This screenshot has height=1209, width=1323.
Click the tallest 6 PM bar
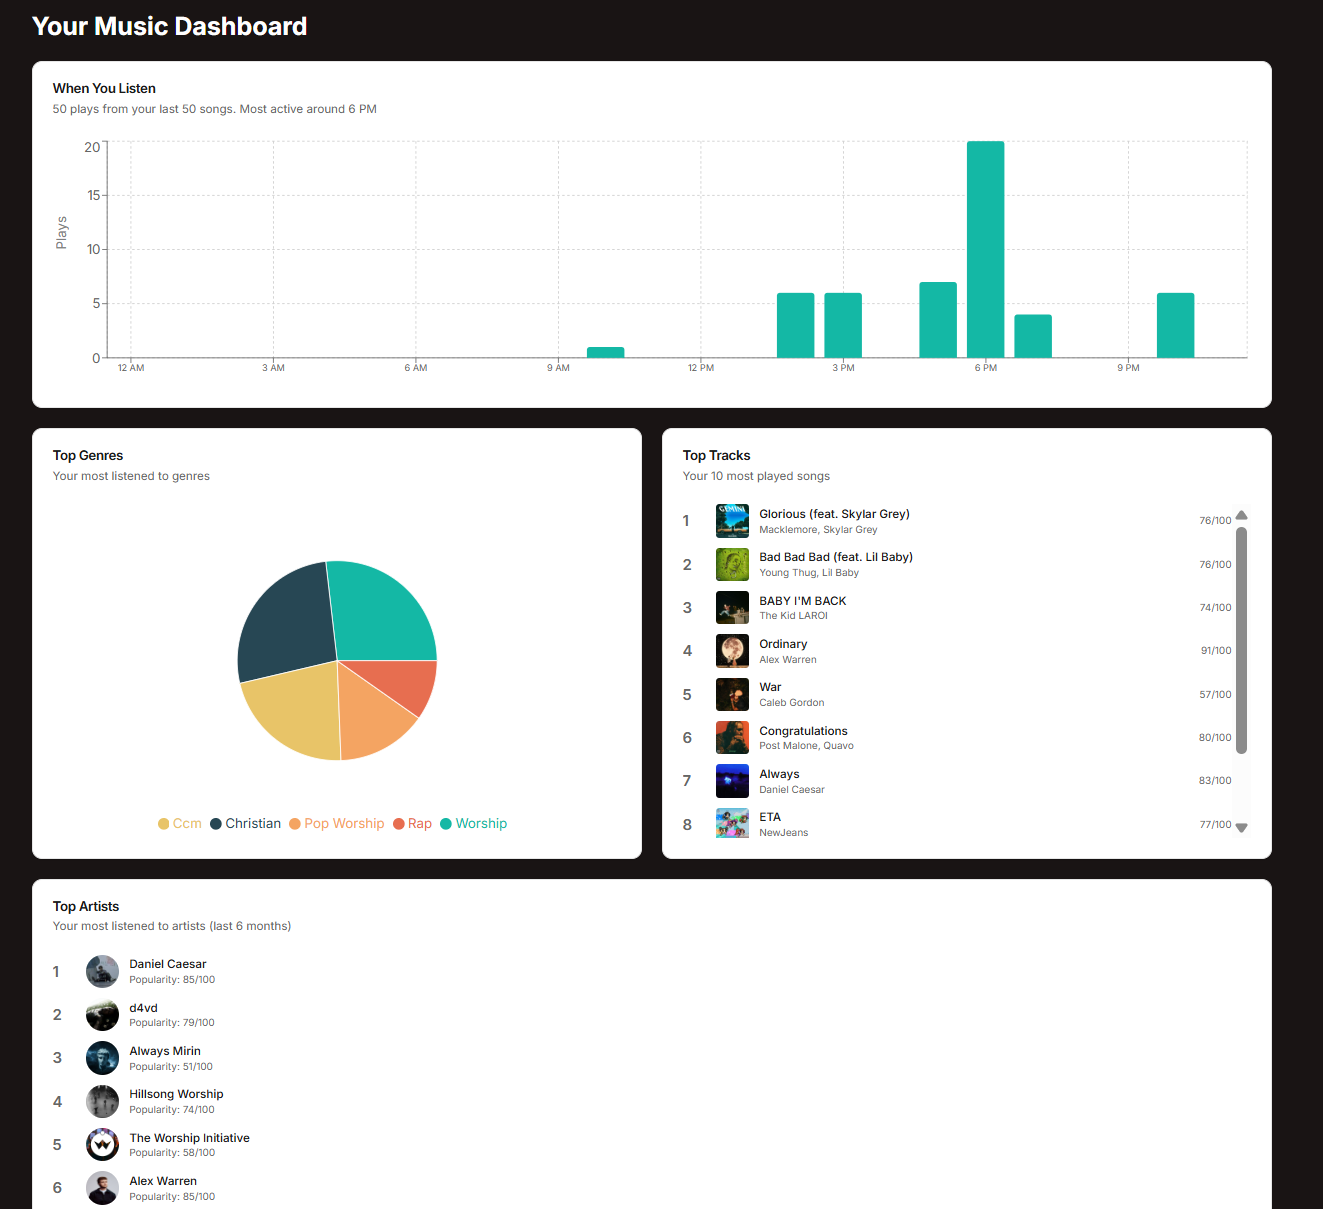pyautogui.click(x=985, y=250)
